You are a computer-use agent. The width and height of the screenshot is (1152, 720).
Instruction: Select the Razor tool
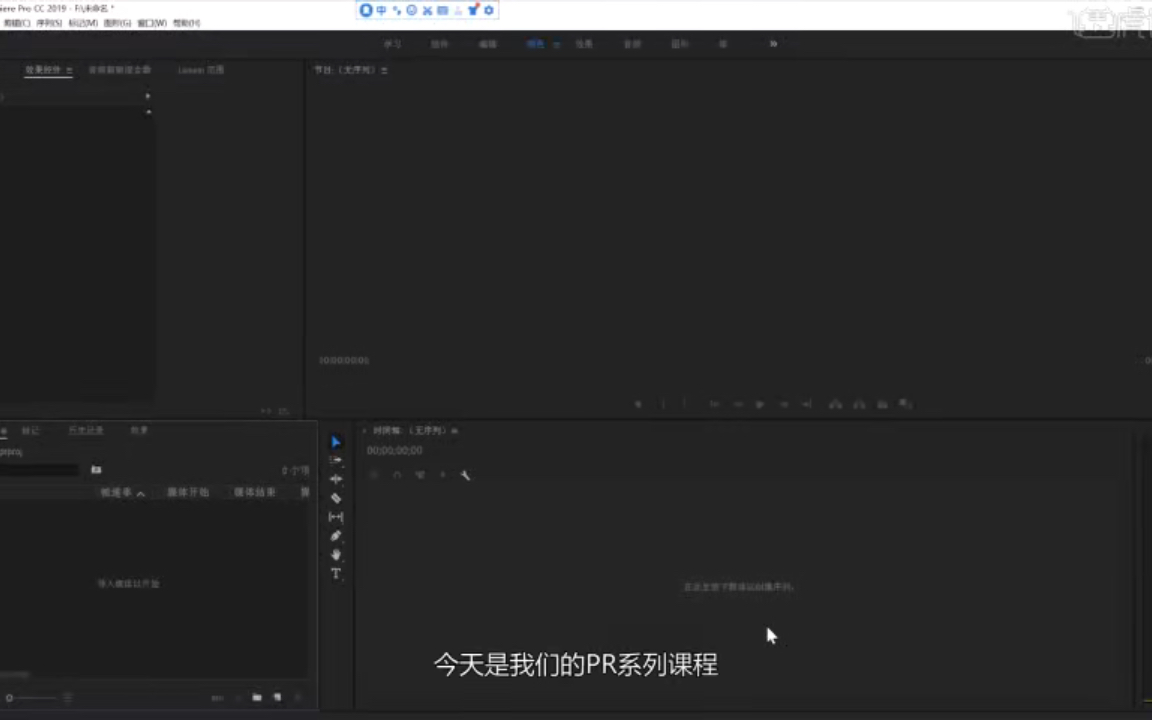click(x=335, y=498)
